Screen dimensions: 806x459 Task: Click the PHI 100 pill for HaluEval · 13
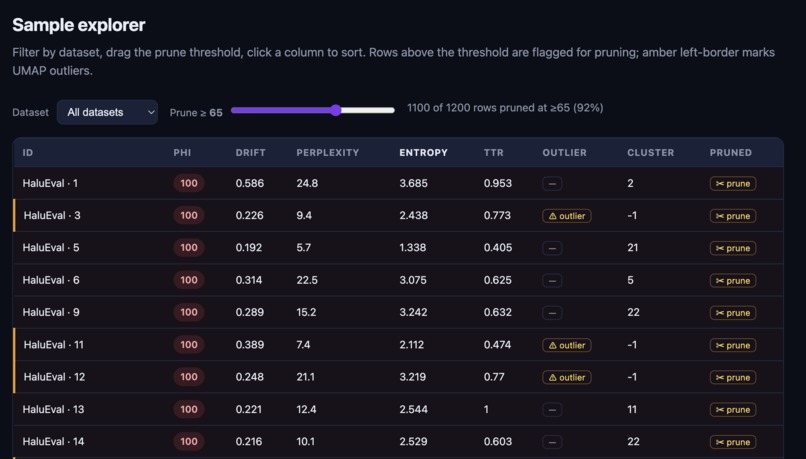point(189,409)
